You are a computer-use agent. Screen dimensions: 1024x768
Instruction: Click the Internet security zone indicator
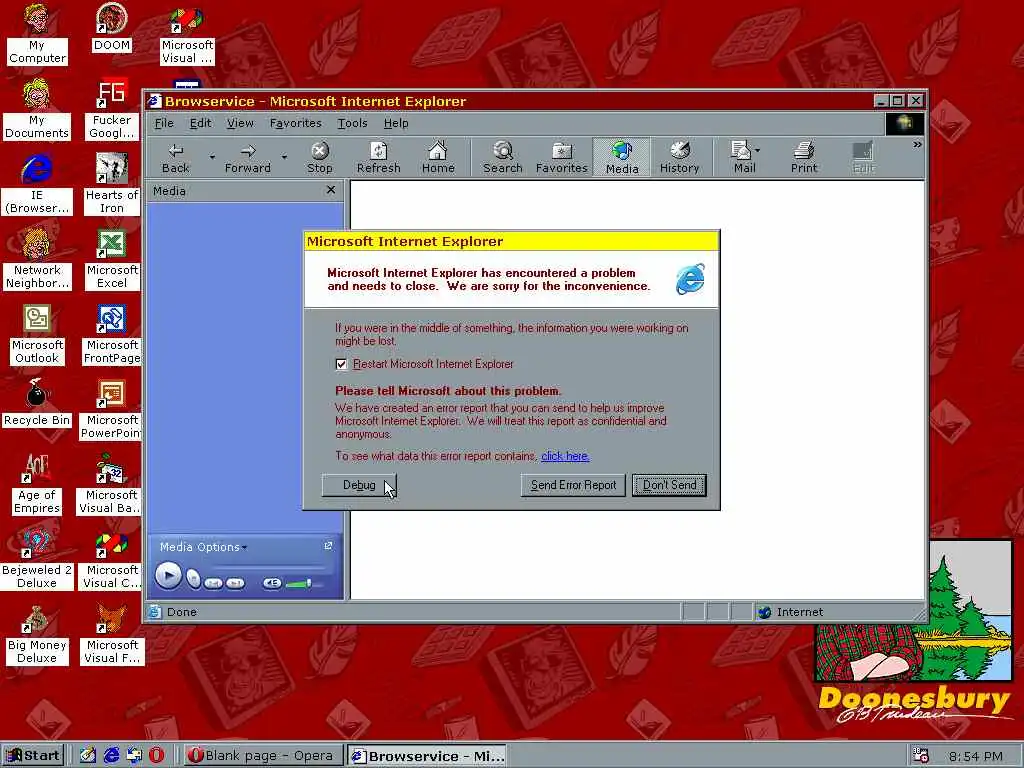point(792,612)
